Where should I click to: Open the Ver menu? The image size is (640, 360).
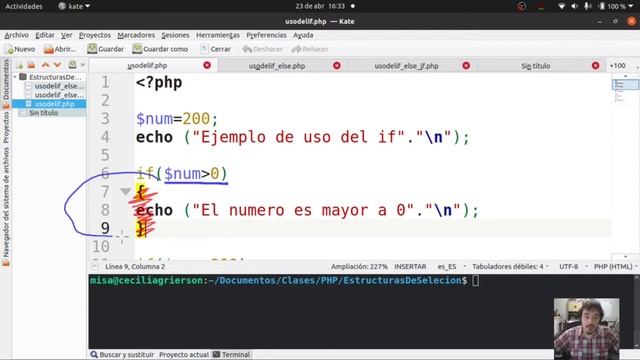pyautogui.click(x=67, y=35)
